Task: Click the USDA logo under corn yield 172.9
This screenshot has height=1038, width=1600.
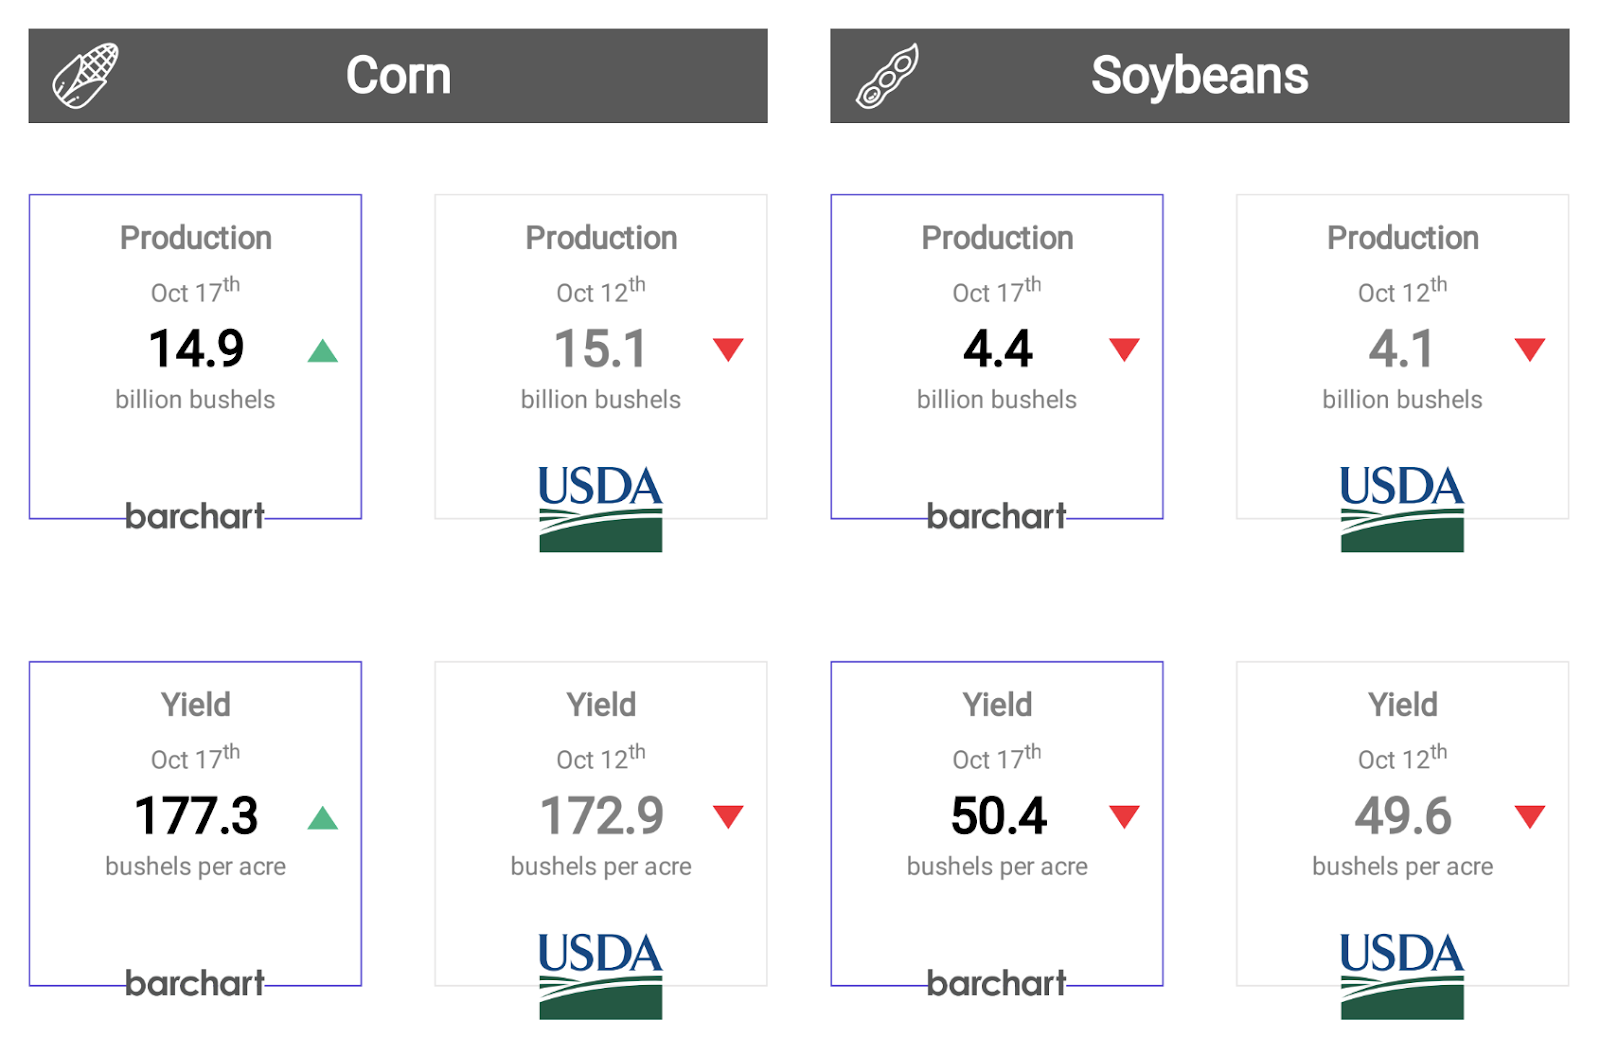Action: [x=600, y=975]
